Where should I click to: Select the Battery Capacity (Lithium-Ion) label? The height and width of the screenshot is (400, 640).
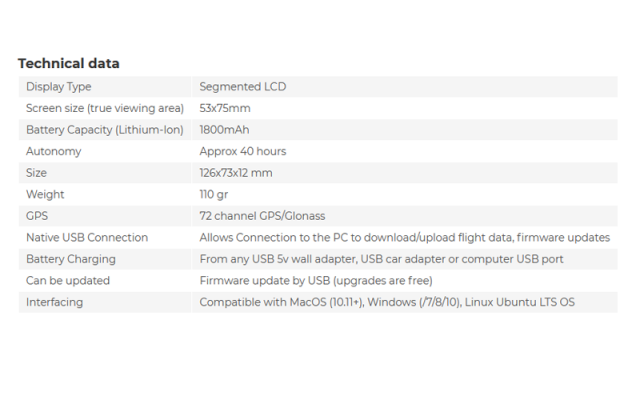[105, 130]
